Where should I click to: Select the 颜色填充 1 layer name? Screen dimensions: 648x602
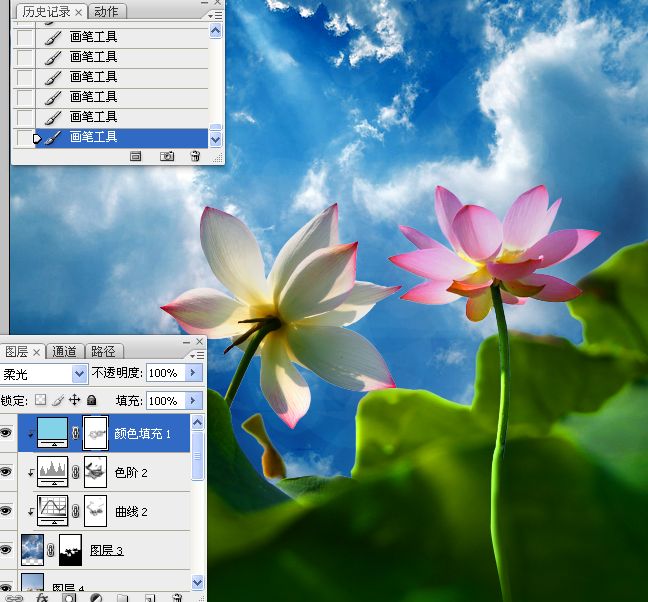142,433
